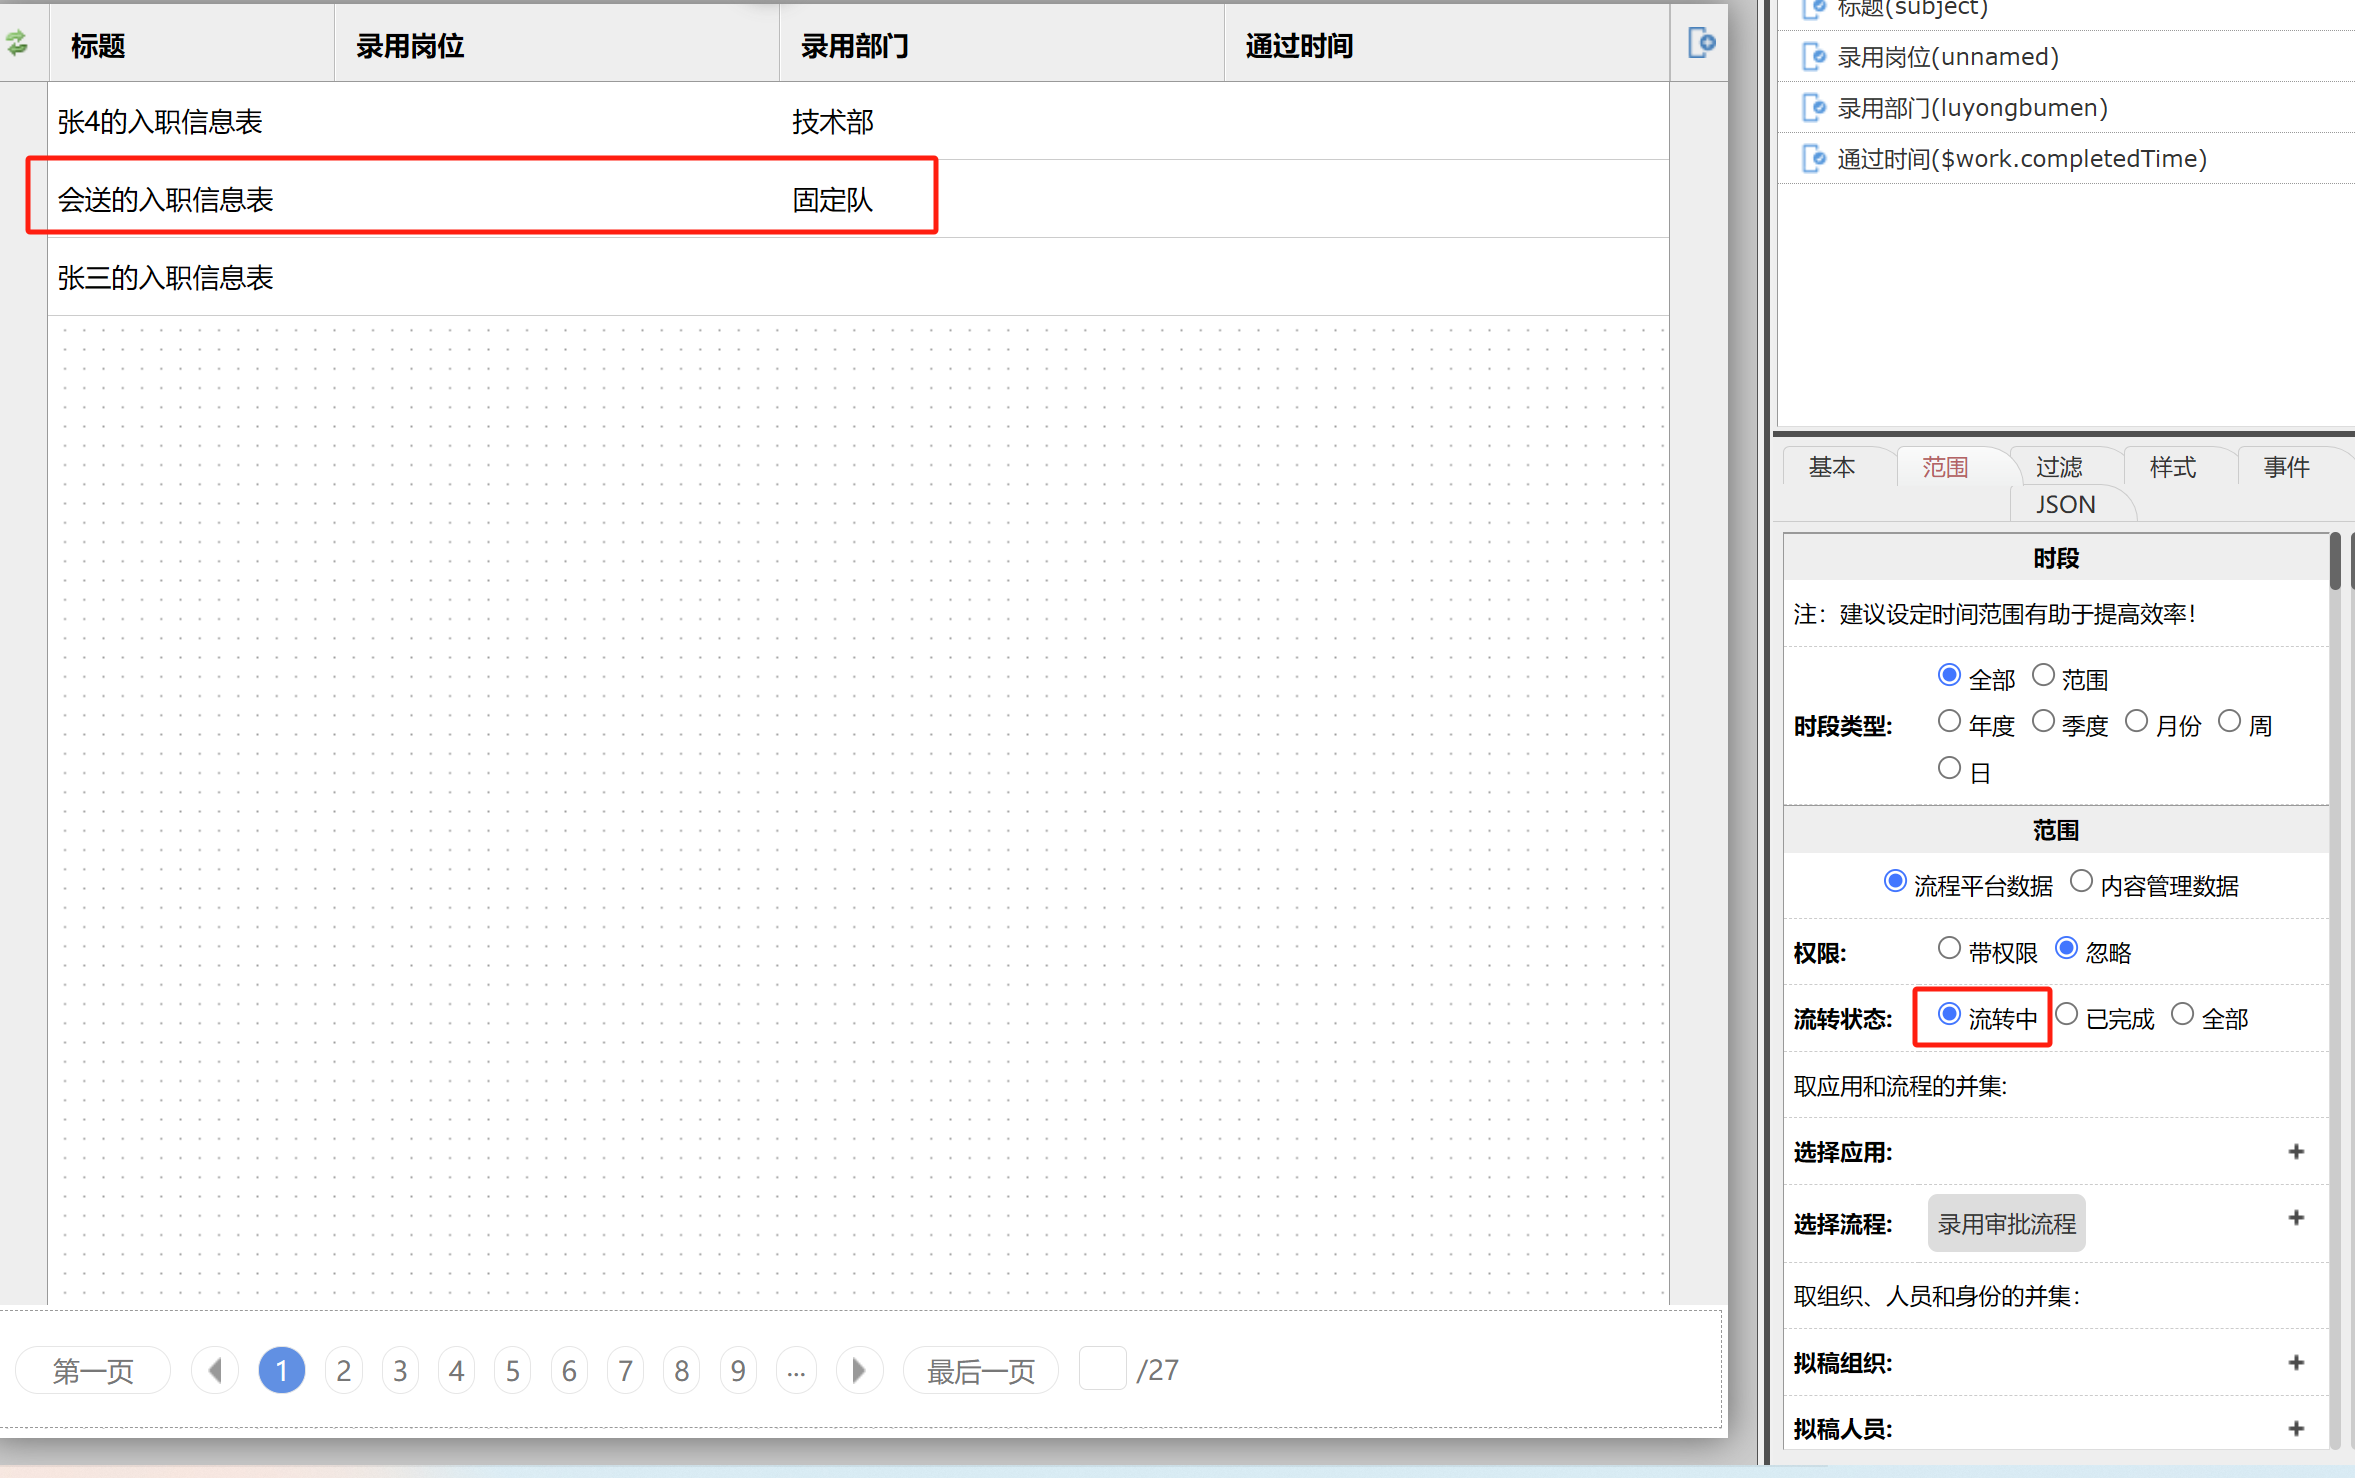Screen dimensions: 2355x1478
Task: Select 已完成 flow status radio
Action: 2067,1015
